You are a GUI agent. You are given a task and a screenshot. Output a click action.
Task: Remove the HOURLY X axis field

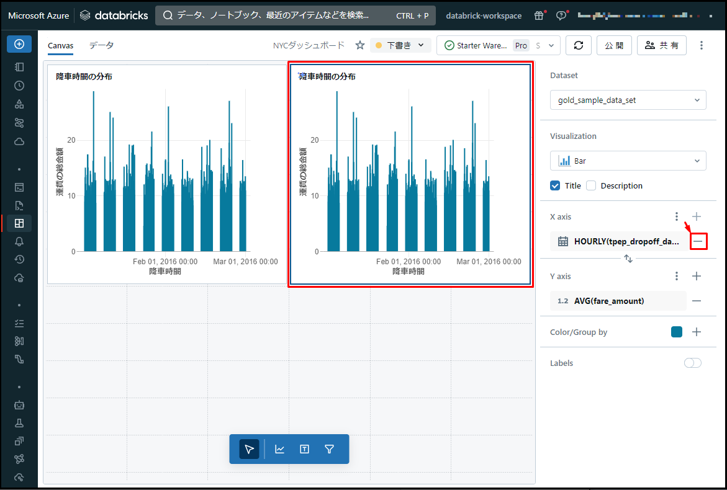697,241
